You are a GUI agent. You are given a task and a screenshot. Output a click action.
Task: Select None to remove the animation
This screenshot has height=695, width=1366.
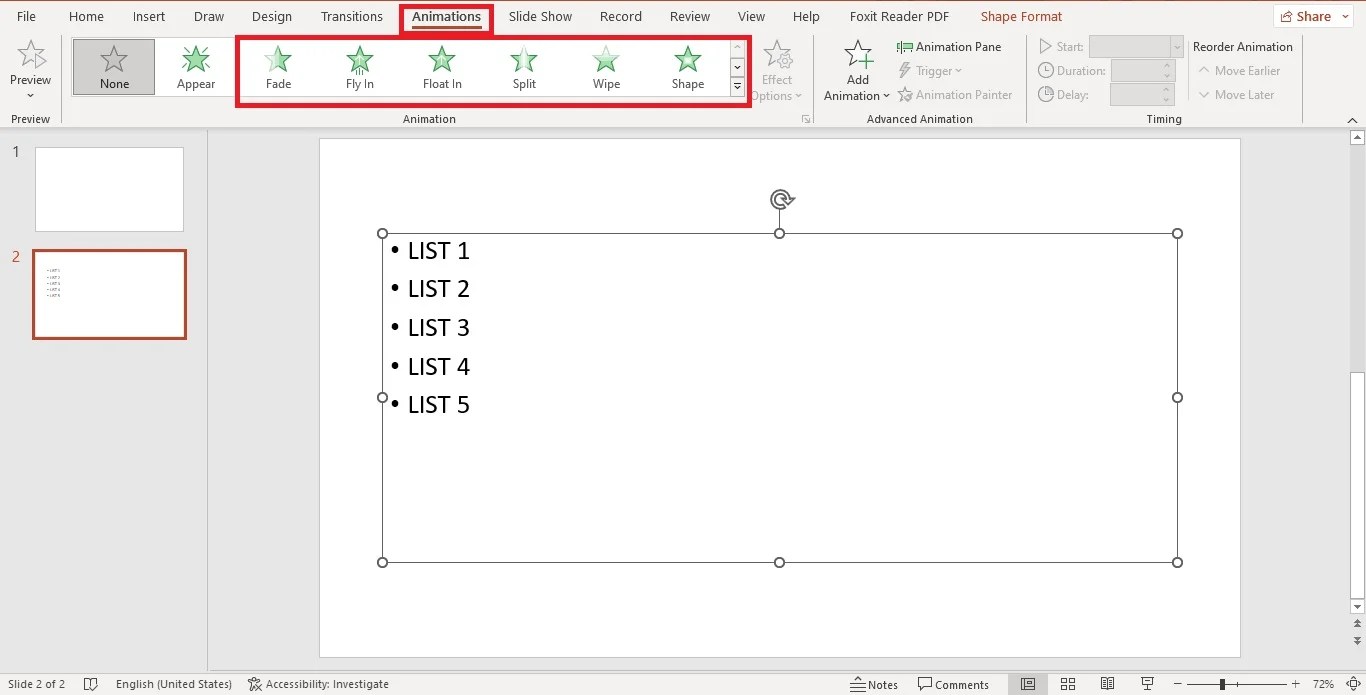[112, 66]
